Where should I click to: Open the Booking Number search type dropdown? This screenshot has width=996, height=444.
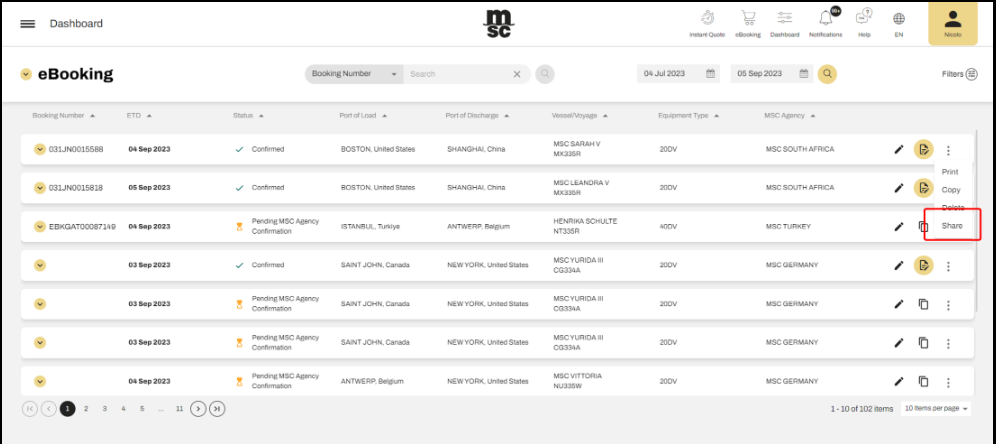click(x=354, y=74)
